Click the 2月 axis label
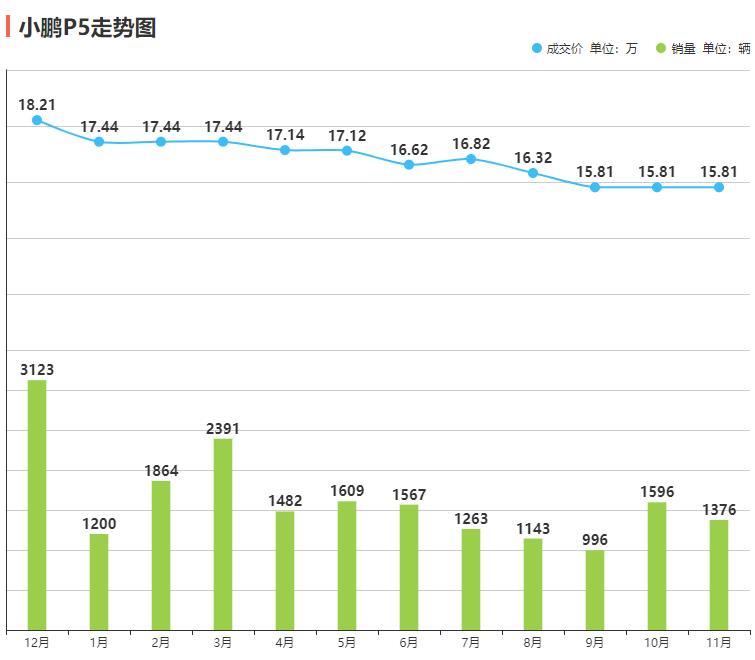Image resolution: width=755 pixels, height=660 pixels. tap(161, 642)
